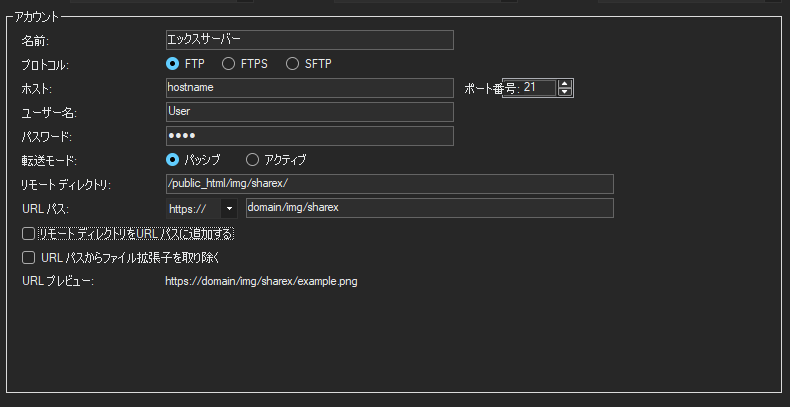Click the URL preview text https://domain/img/sharex/example.png
The height and width of the screenshot is (407, 790).
(x=261, y=282)
